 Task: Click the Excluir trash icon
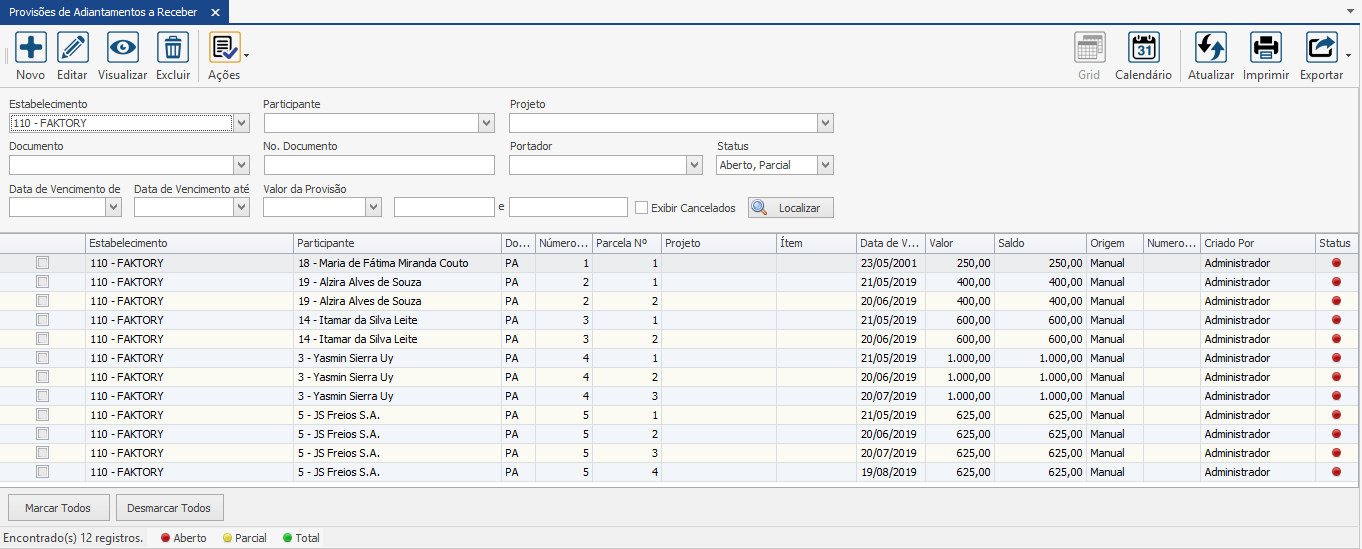(x=173, y=48)
